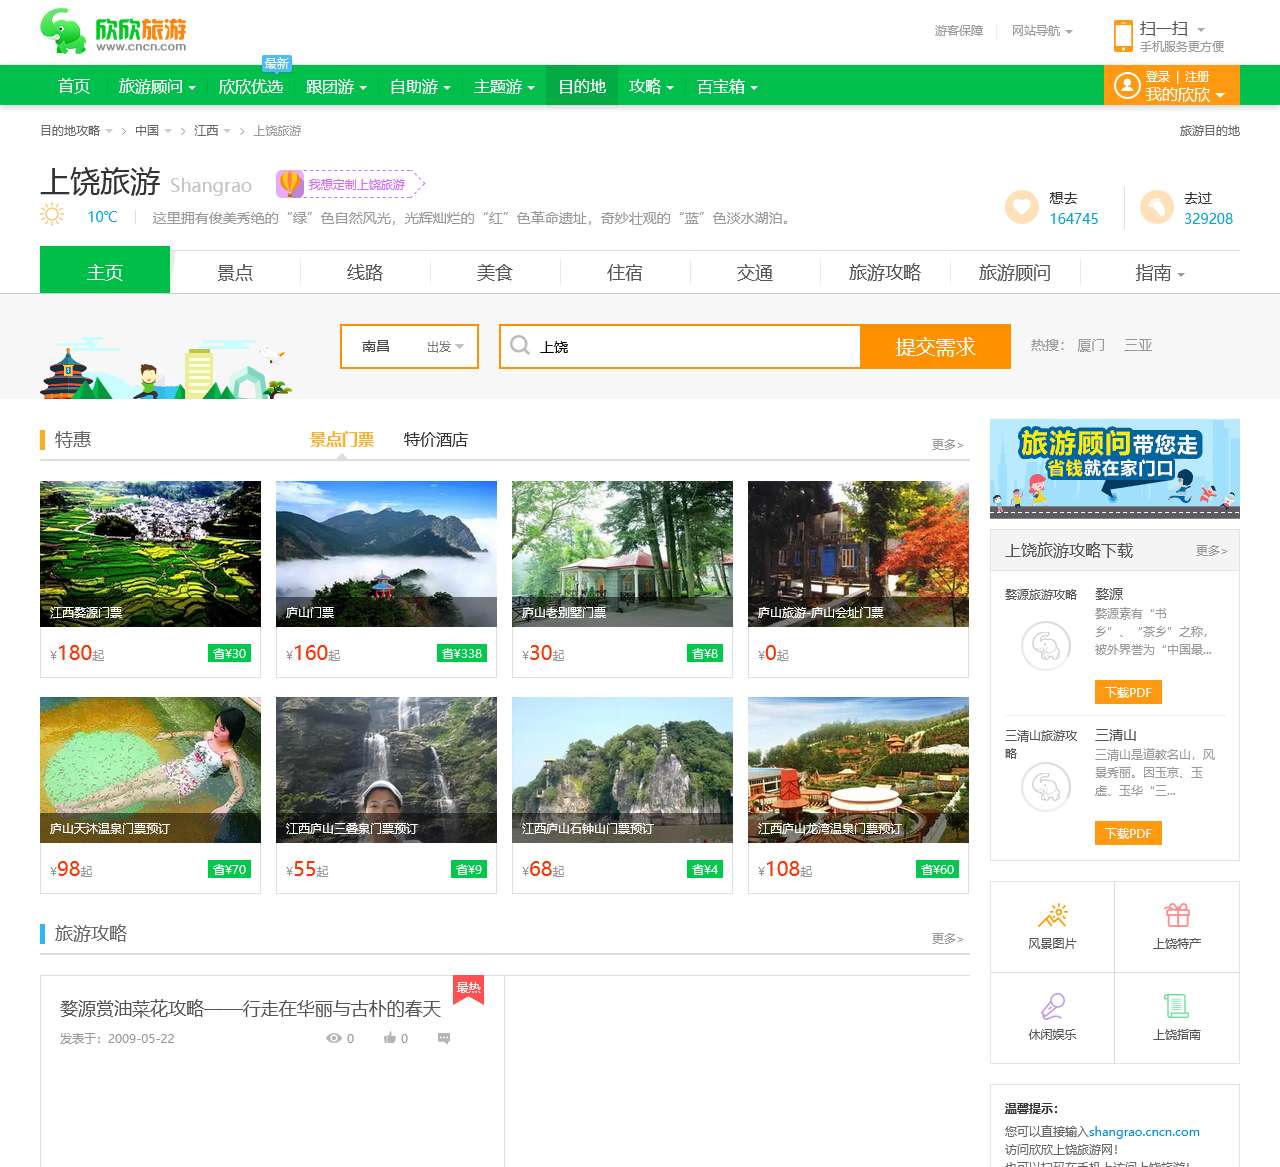Type in the 上饶 search input field
The width and height of the screenshot is (1280, 1167).
[x=680, y=346]
